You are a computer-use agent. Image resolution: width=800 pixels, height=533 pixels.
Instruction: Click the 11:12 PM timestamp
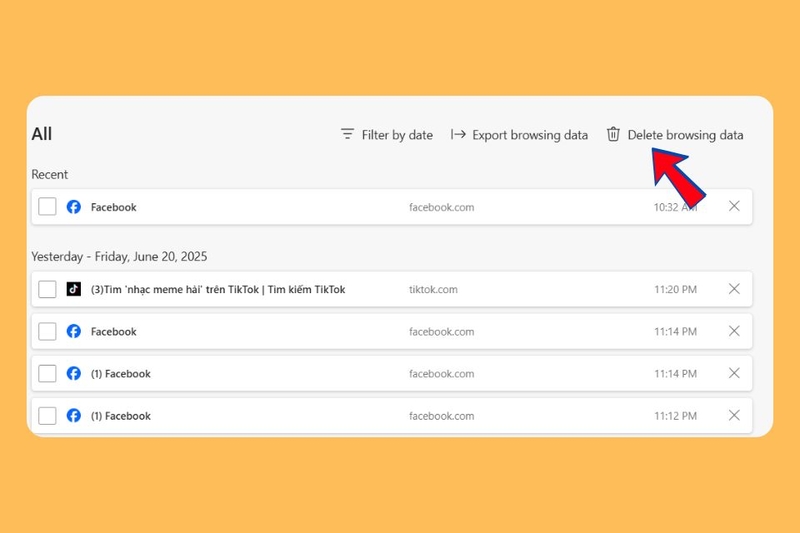pyautogui.click(x=676, y=416)
